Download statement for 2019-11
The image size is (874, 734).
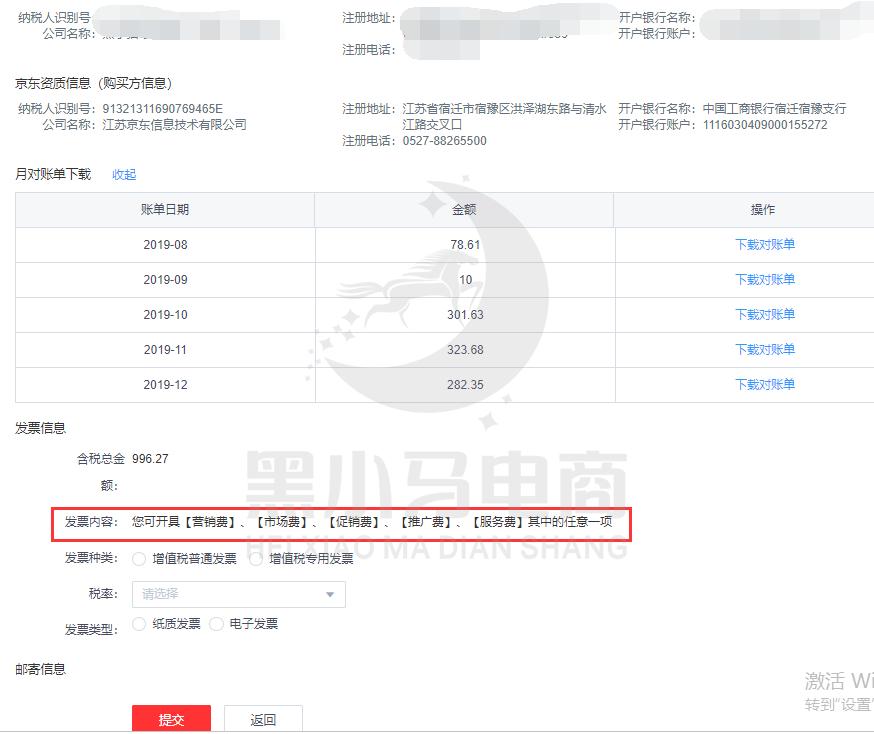pos(763,349)
